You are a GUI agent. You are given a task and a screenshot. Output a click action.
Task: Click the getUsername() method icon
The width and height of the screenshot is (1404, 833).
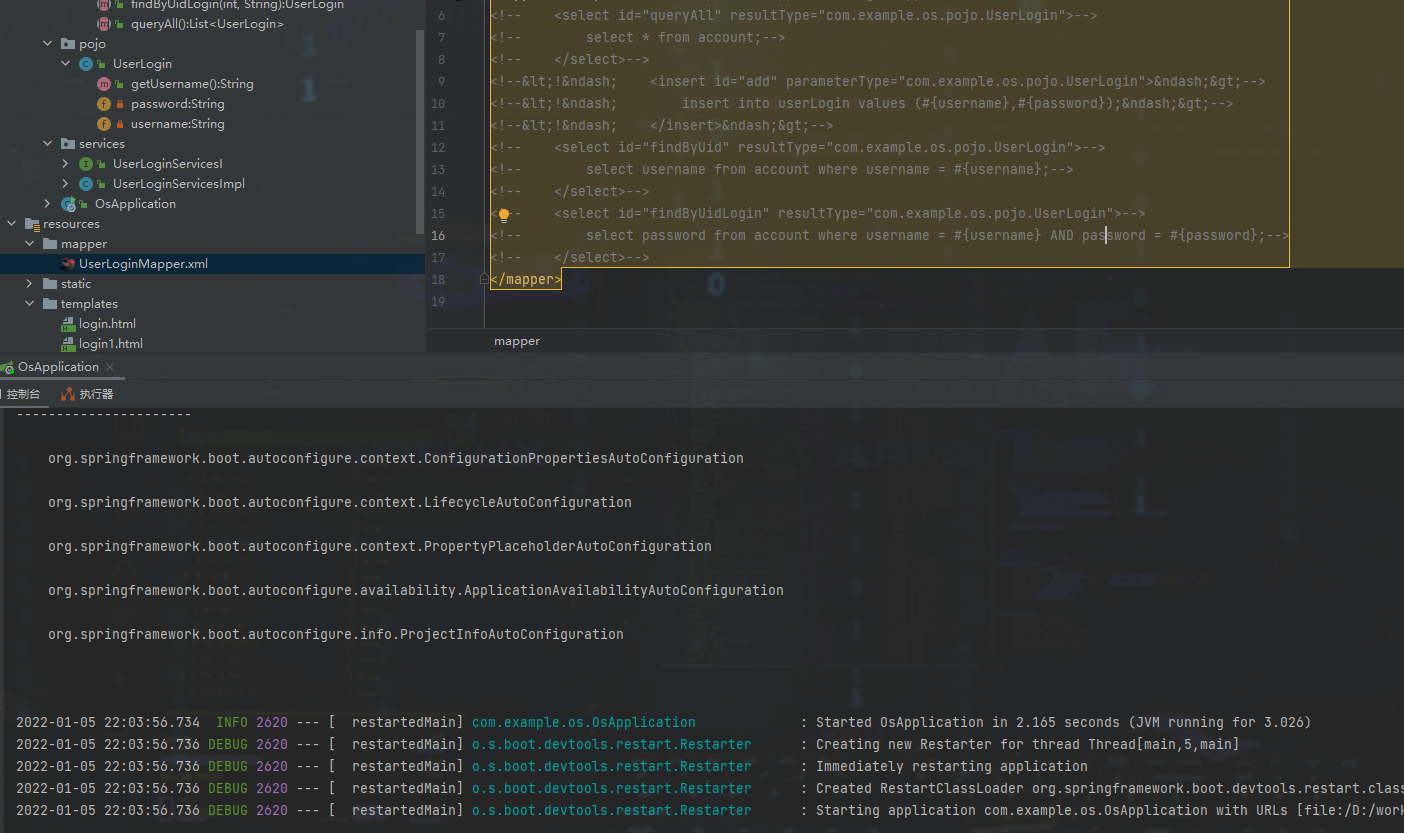point(104,83)
